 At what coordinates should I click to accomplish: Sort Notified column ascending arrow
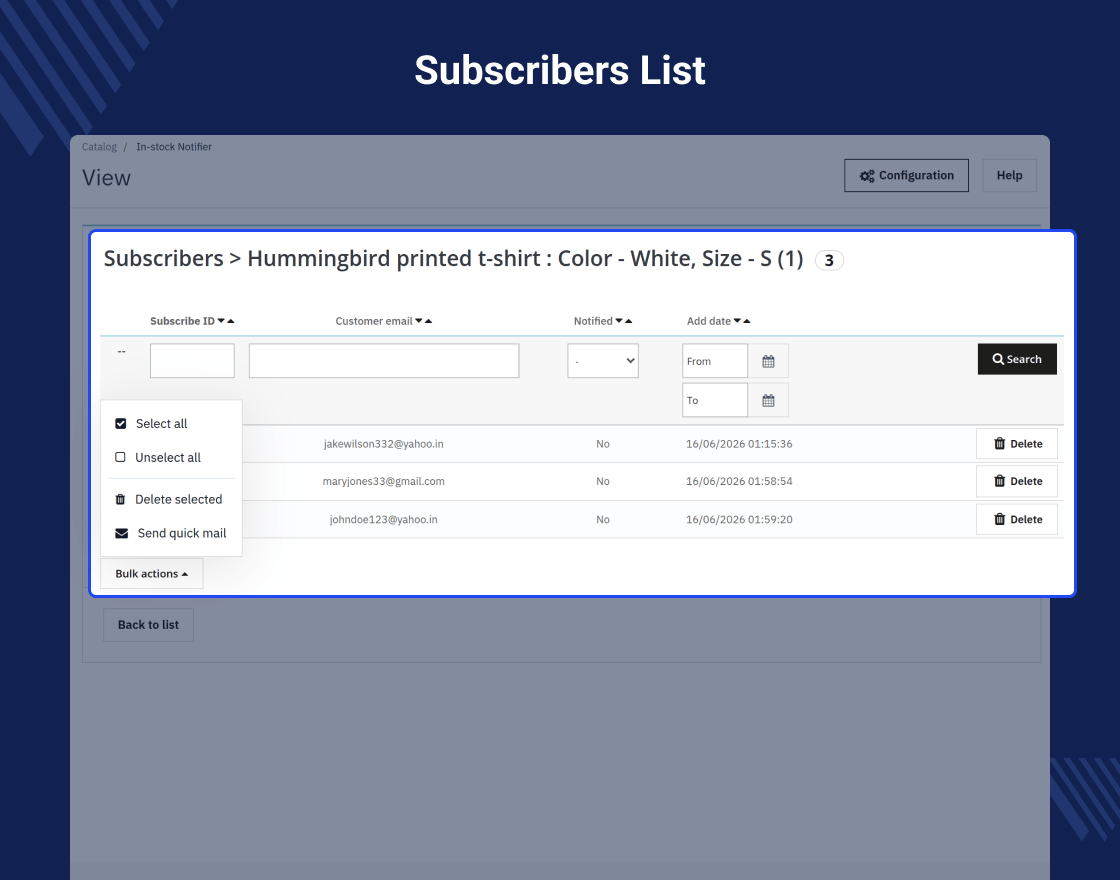(x=629, y=321)
